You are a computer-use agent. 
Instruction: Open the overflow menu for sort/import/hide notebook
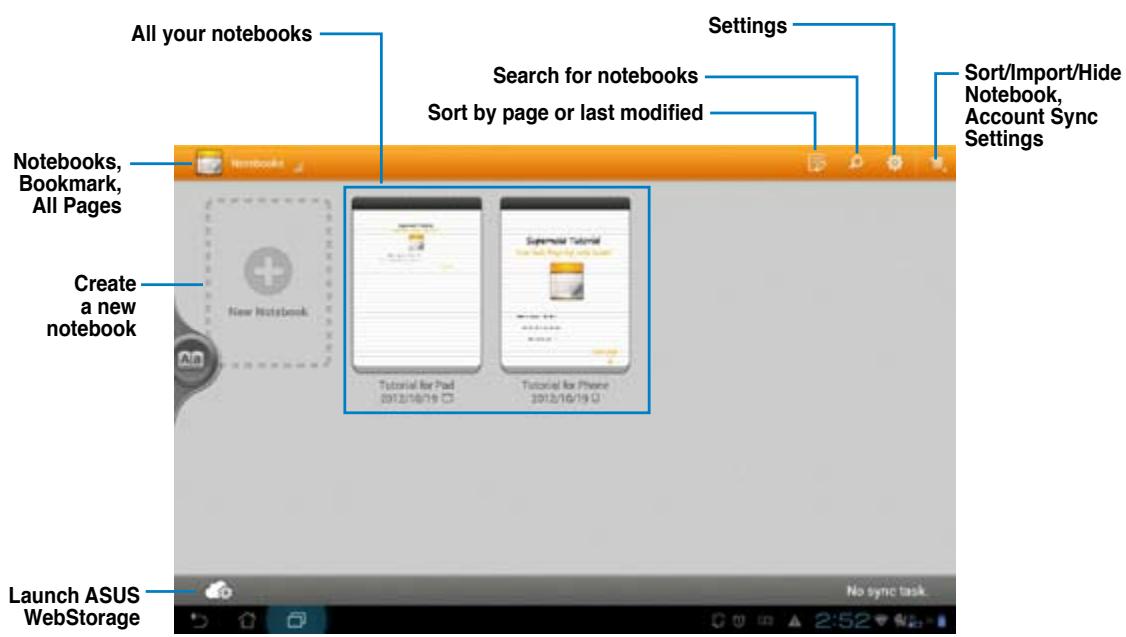pos(937,164)
